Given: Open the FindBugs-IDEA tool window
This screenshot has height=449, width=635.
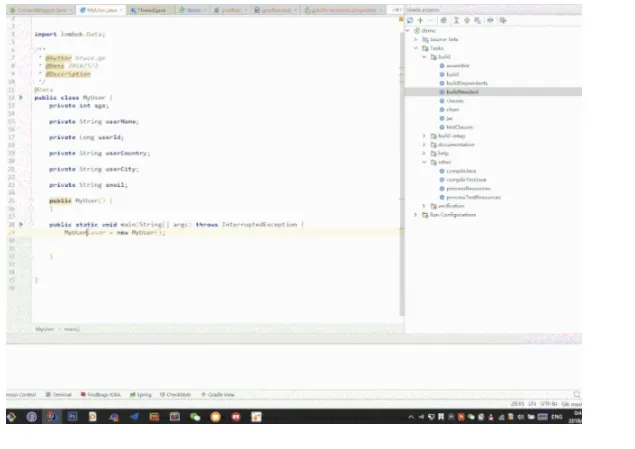Looking at the screenshot, I should pyautogui.click(x=100, y=394).
